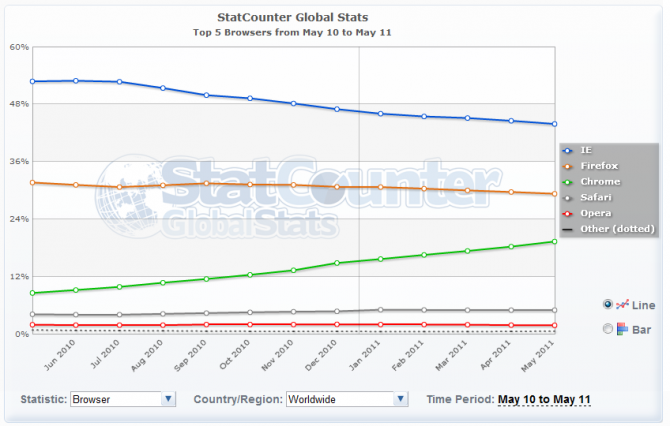Click the Browser statistic combo box
The height and width of the screenshot is (426, 670).
tap(115, 399)
